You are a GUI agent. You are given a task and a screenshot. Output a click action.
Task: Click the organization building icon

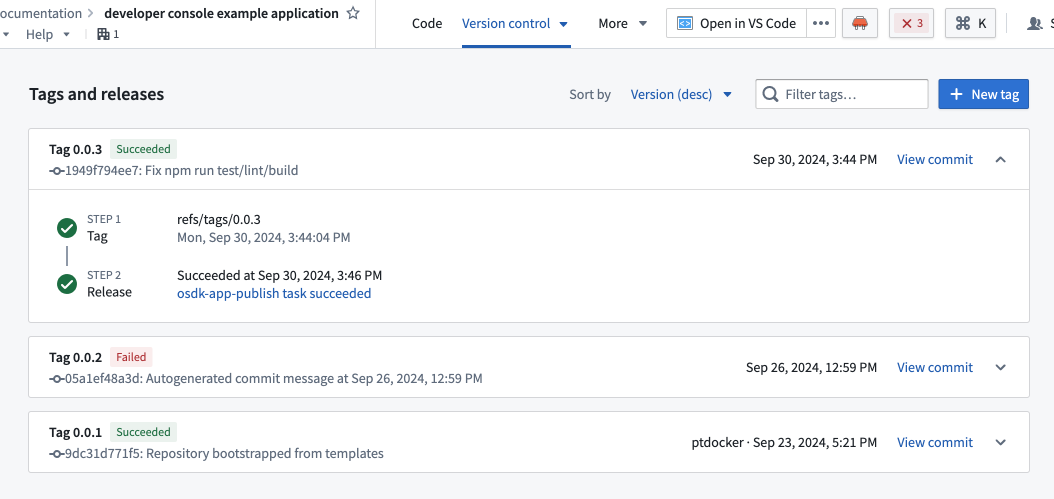pos(103,34)
